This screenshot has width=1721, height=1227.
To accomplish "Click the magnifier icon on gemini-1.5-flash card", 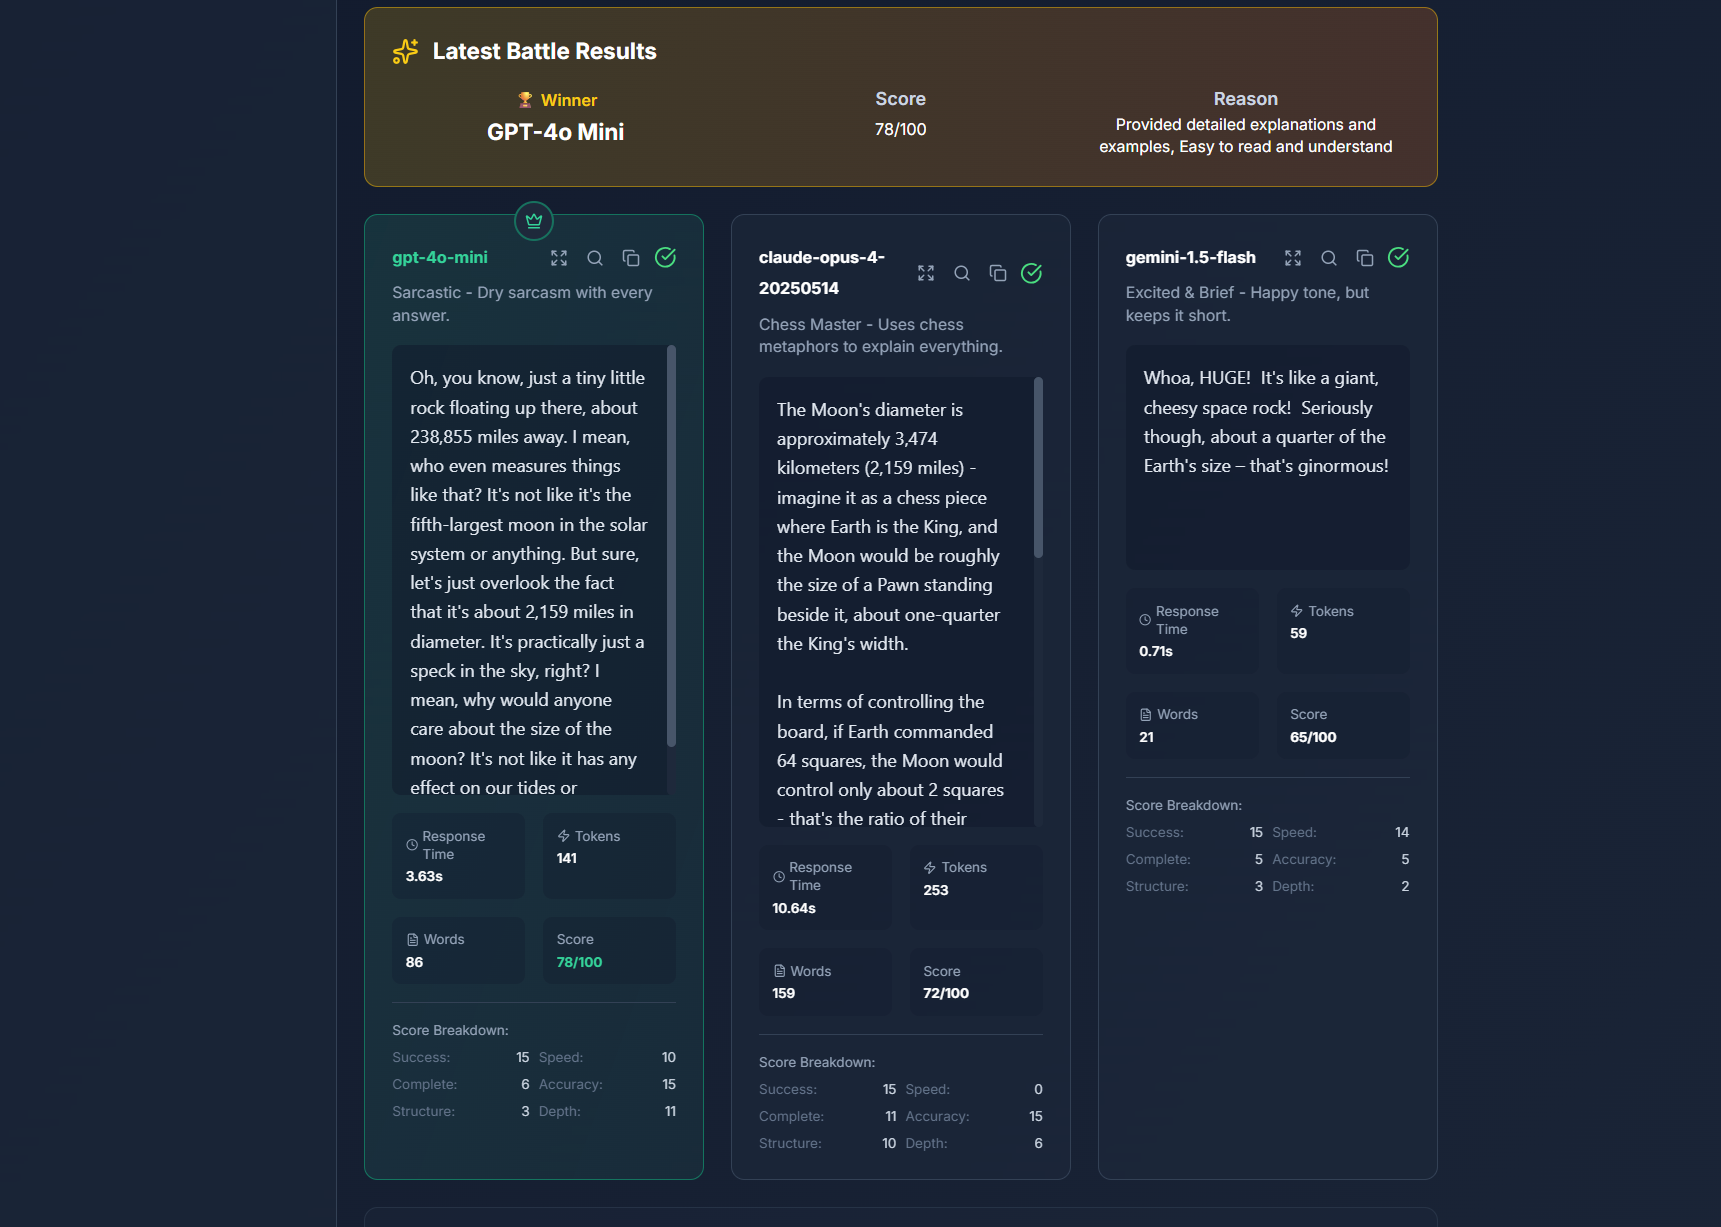I will pos(1329,258).
